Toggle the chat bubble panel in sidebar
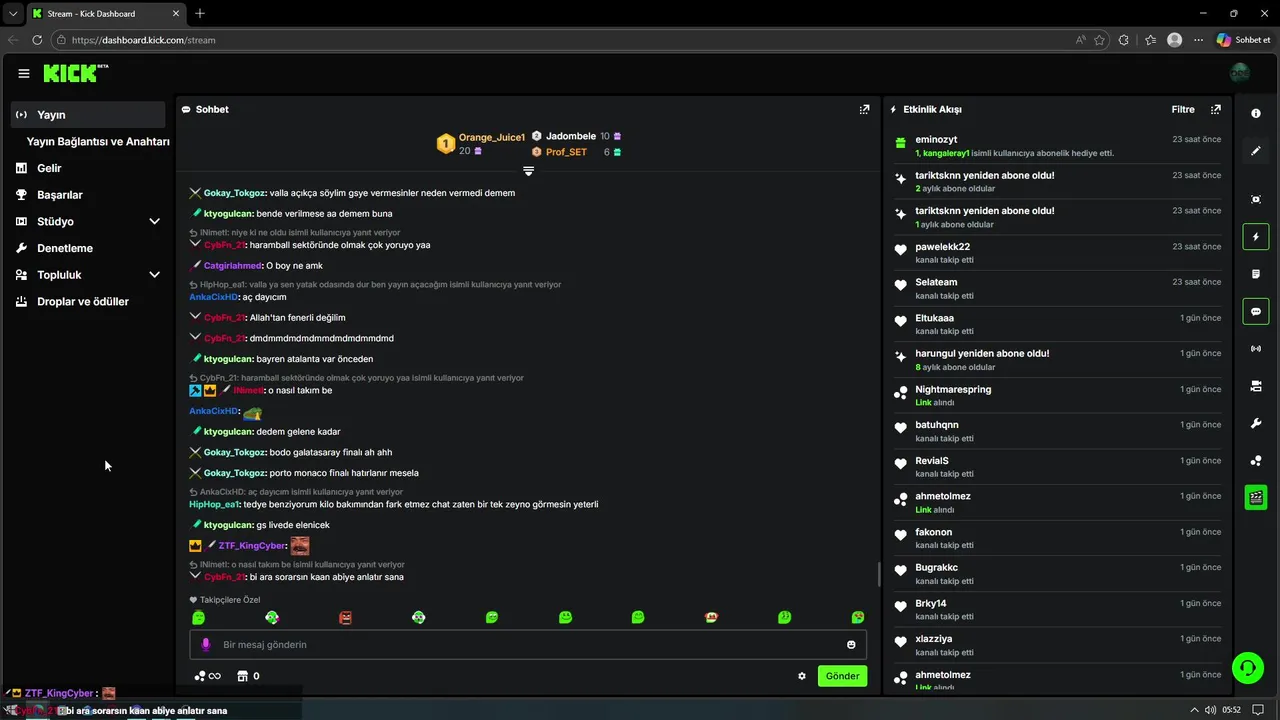 1256,311
